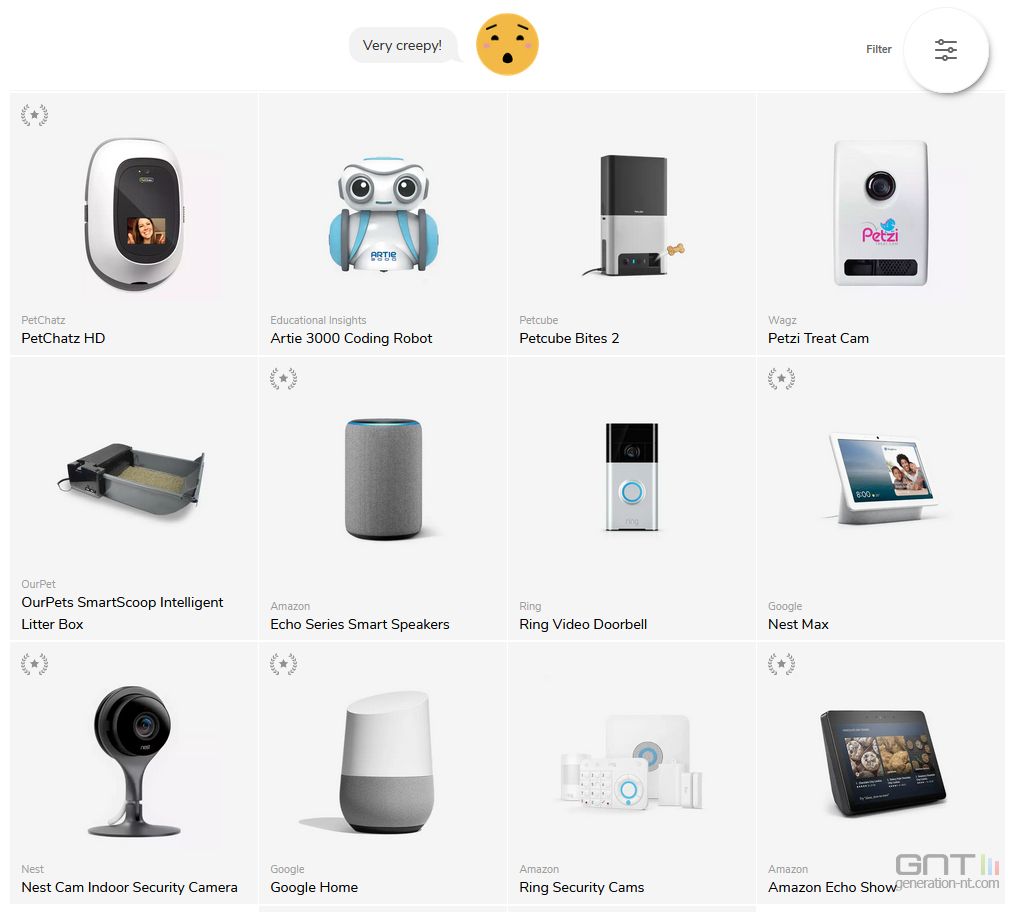Screen dimensions: 1017x912
Task: Open the Ring Security Cams title
Action: (x=582, y=887)
